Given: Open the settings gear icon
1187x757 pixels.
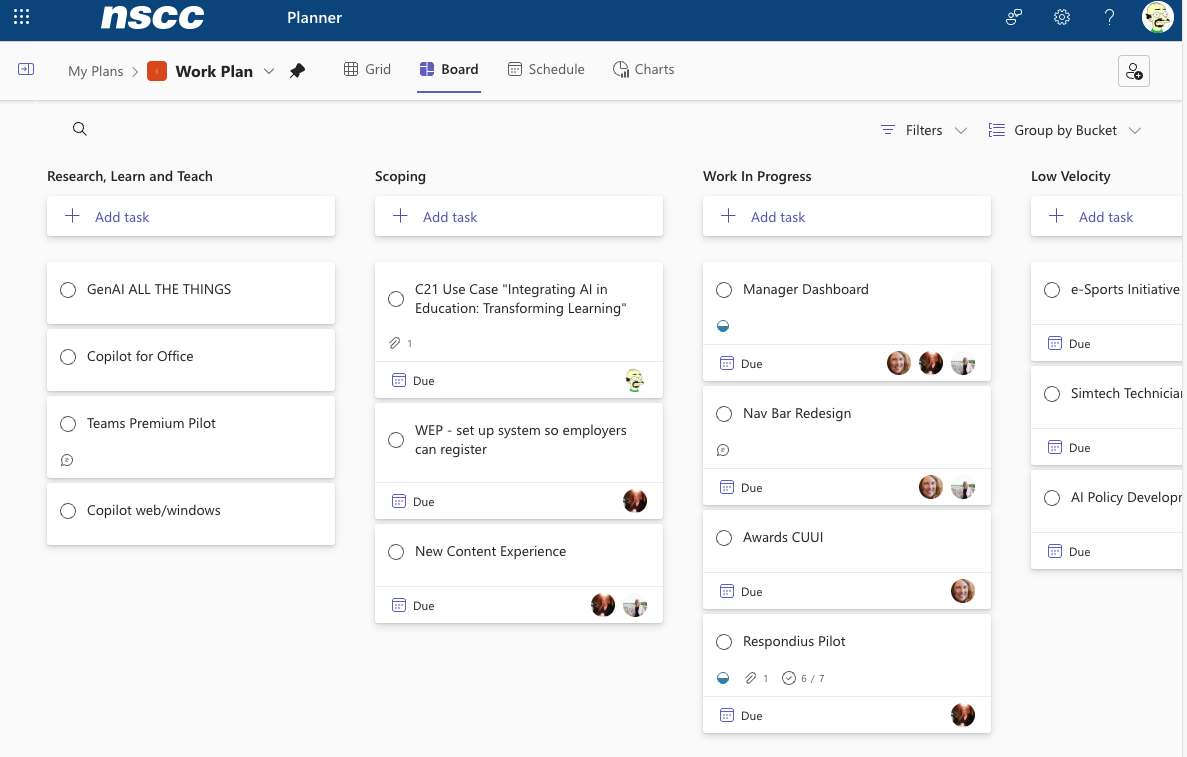Looking at the screenshot, I should pos(1062,17).
